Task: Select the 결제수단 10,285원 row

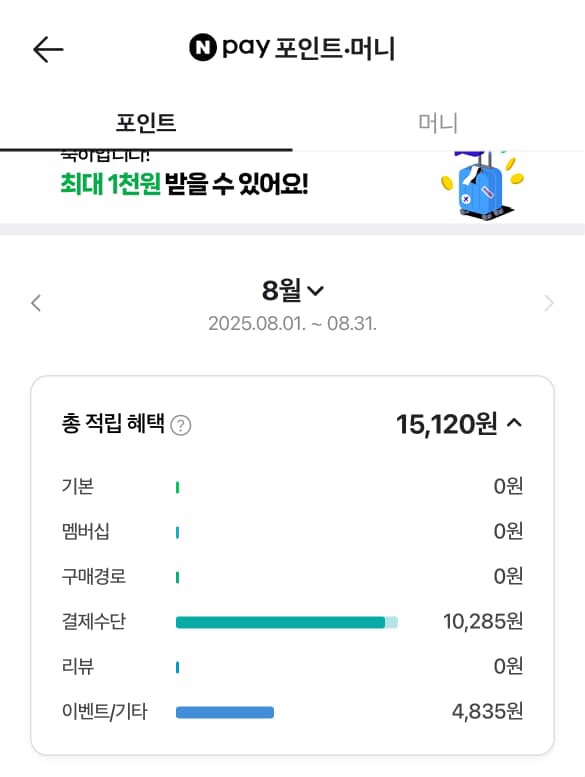Action: [292, 621]
